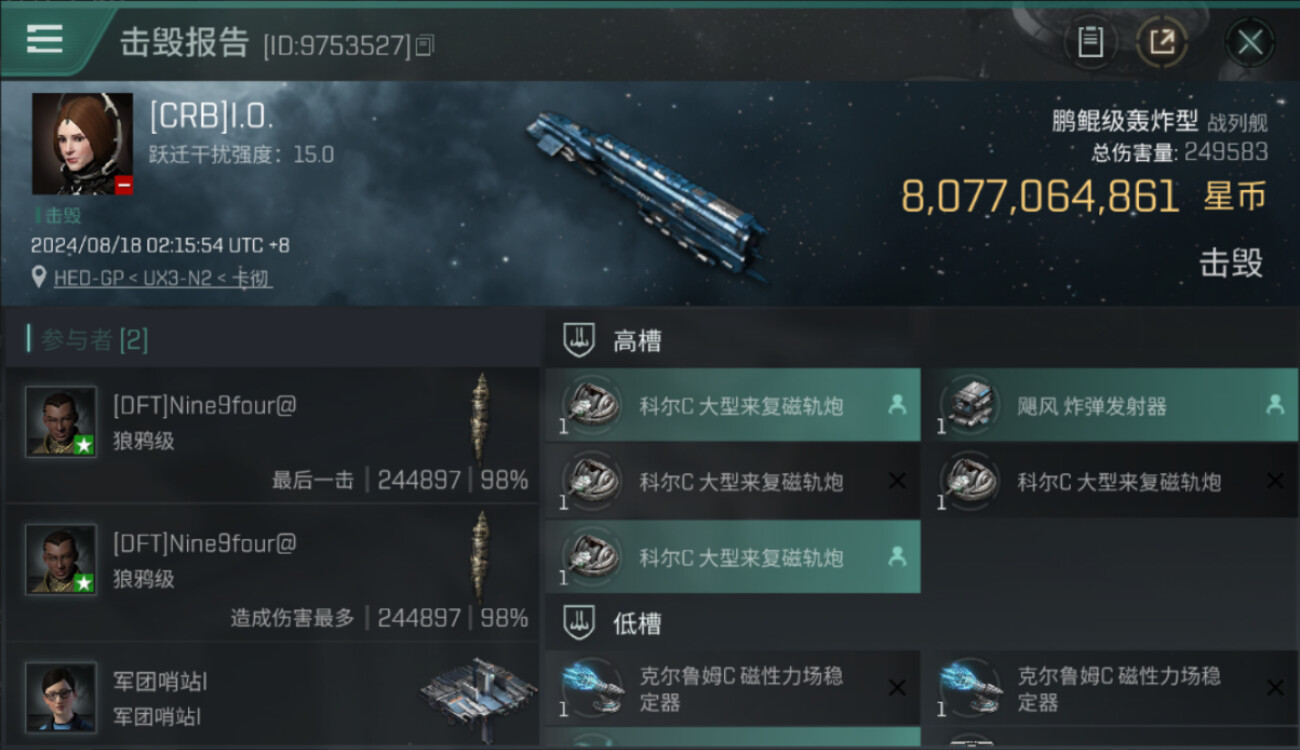Select the first 科尔C 大型来复磁轨炮 module
Viewport: 1300px width, 750px height.
click(733, 405)
